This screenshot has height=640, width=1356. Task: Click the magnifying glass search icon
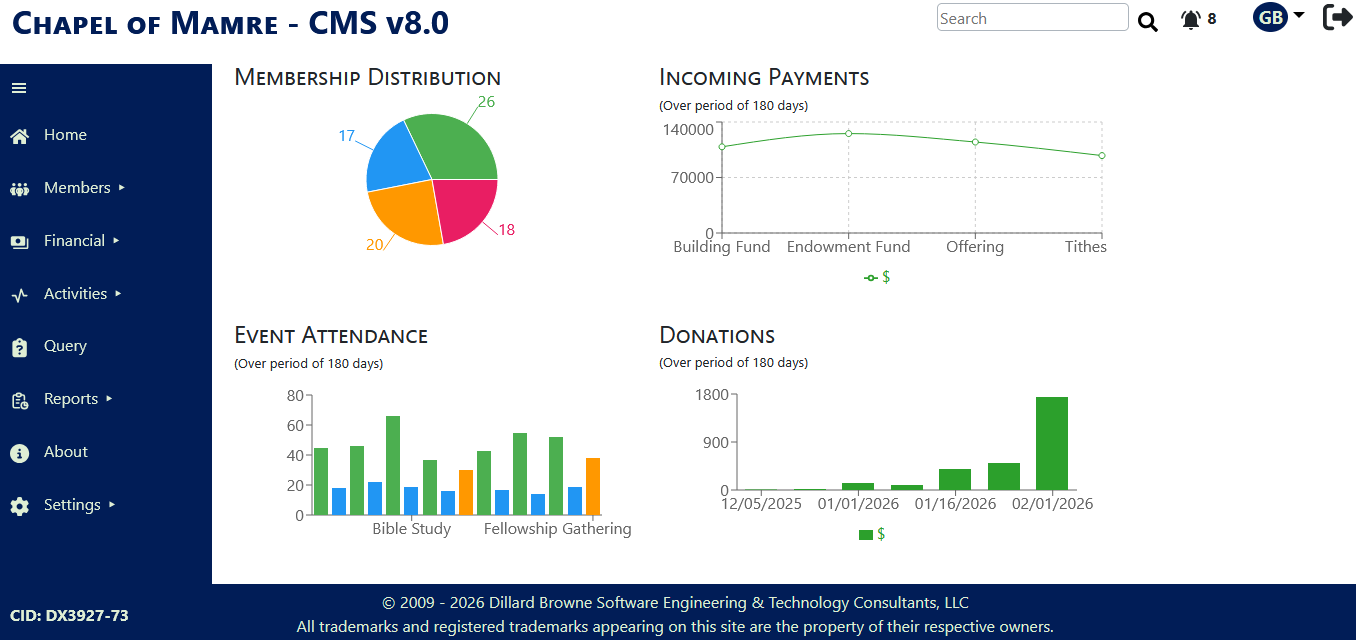(1147, 21)
